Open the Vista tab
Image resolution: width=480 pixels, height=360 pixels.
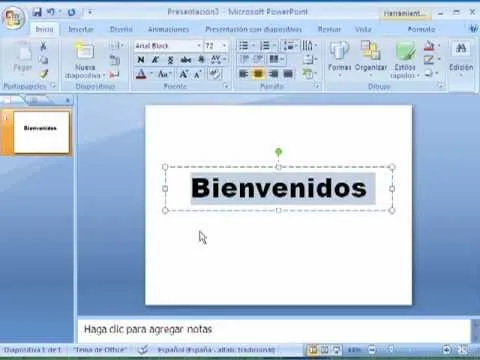point(363,29)
